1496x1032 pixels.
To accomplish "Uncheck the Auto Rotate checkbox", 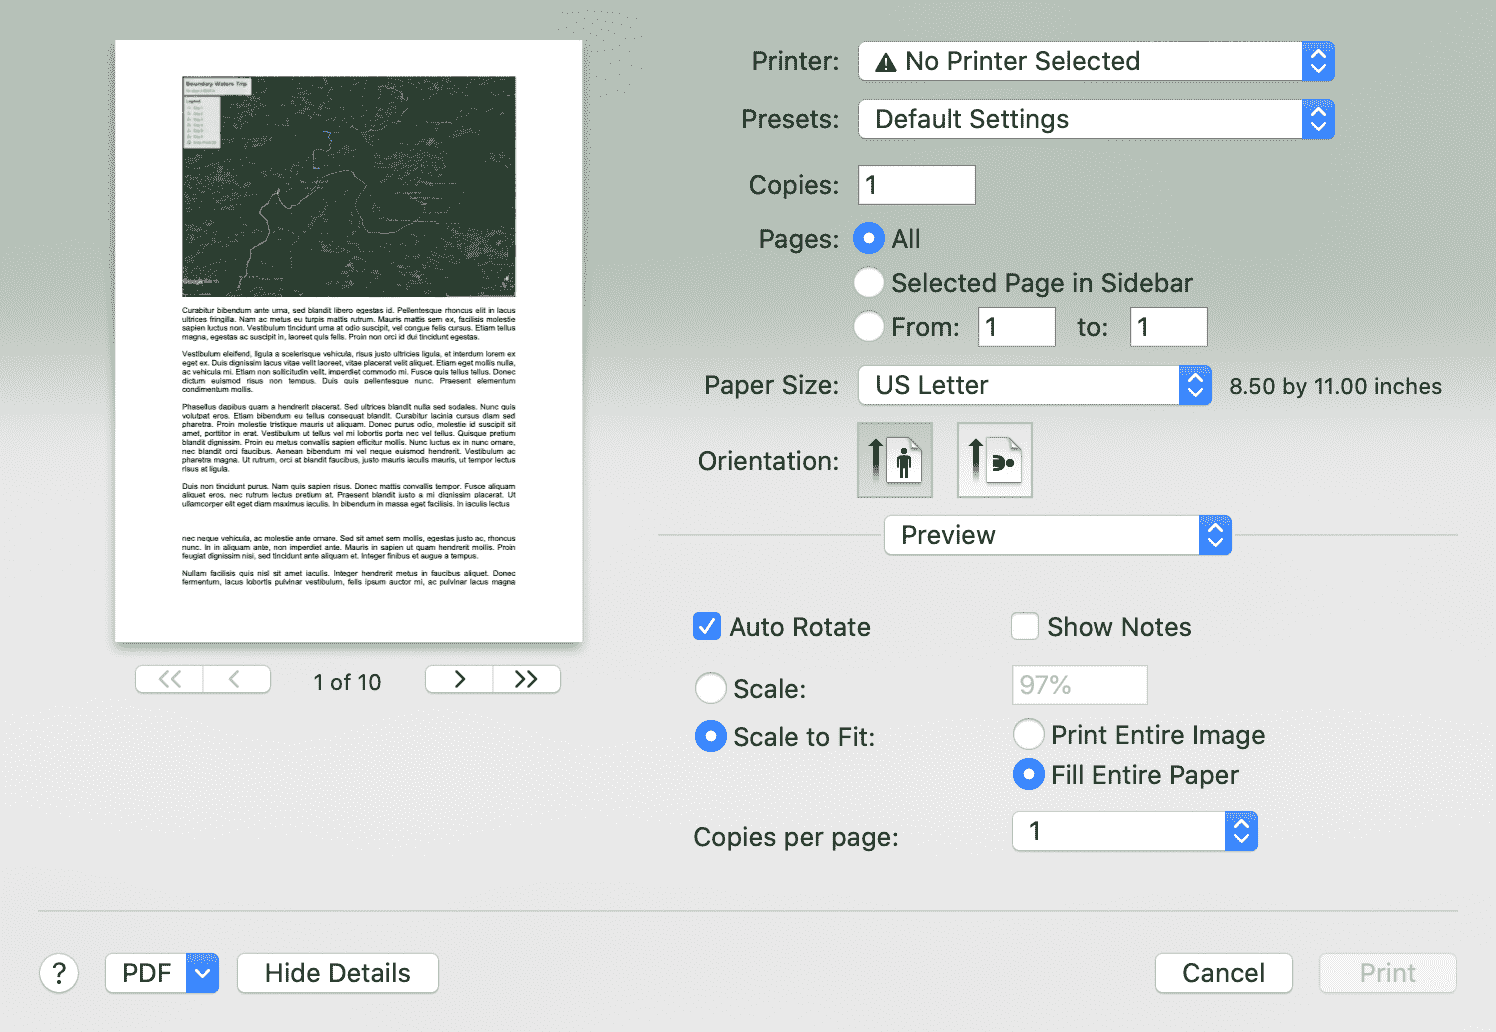I will tap(707, 626).
